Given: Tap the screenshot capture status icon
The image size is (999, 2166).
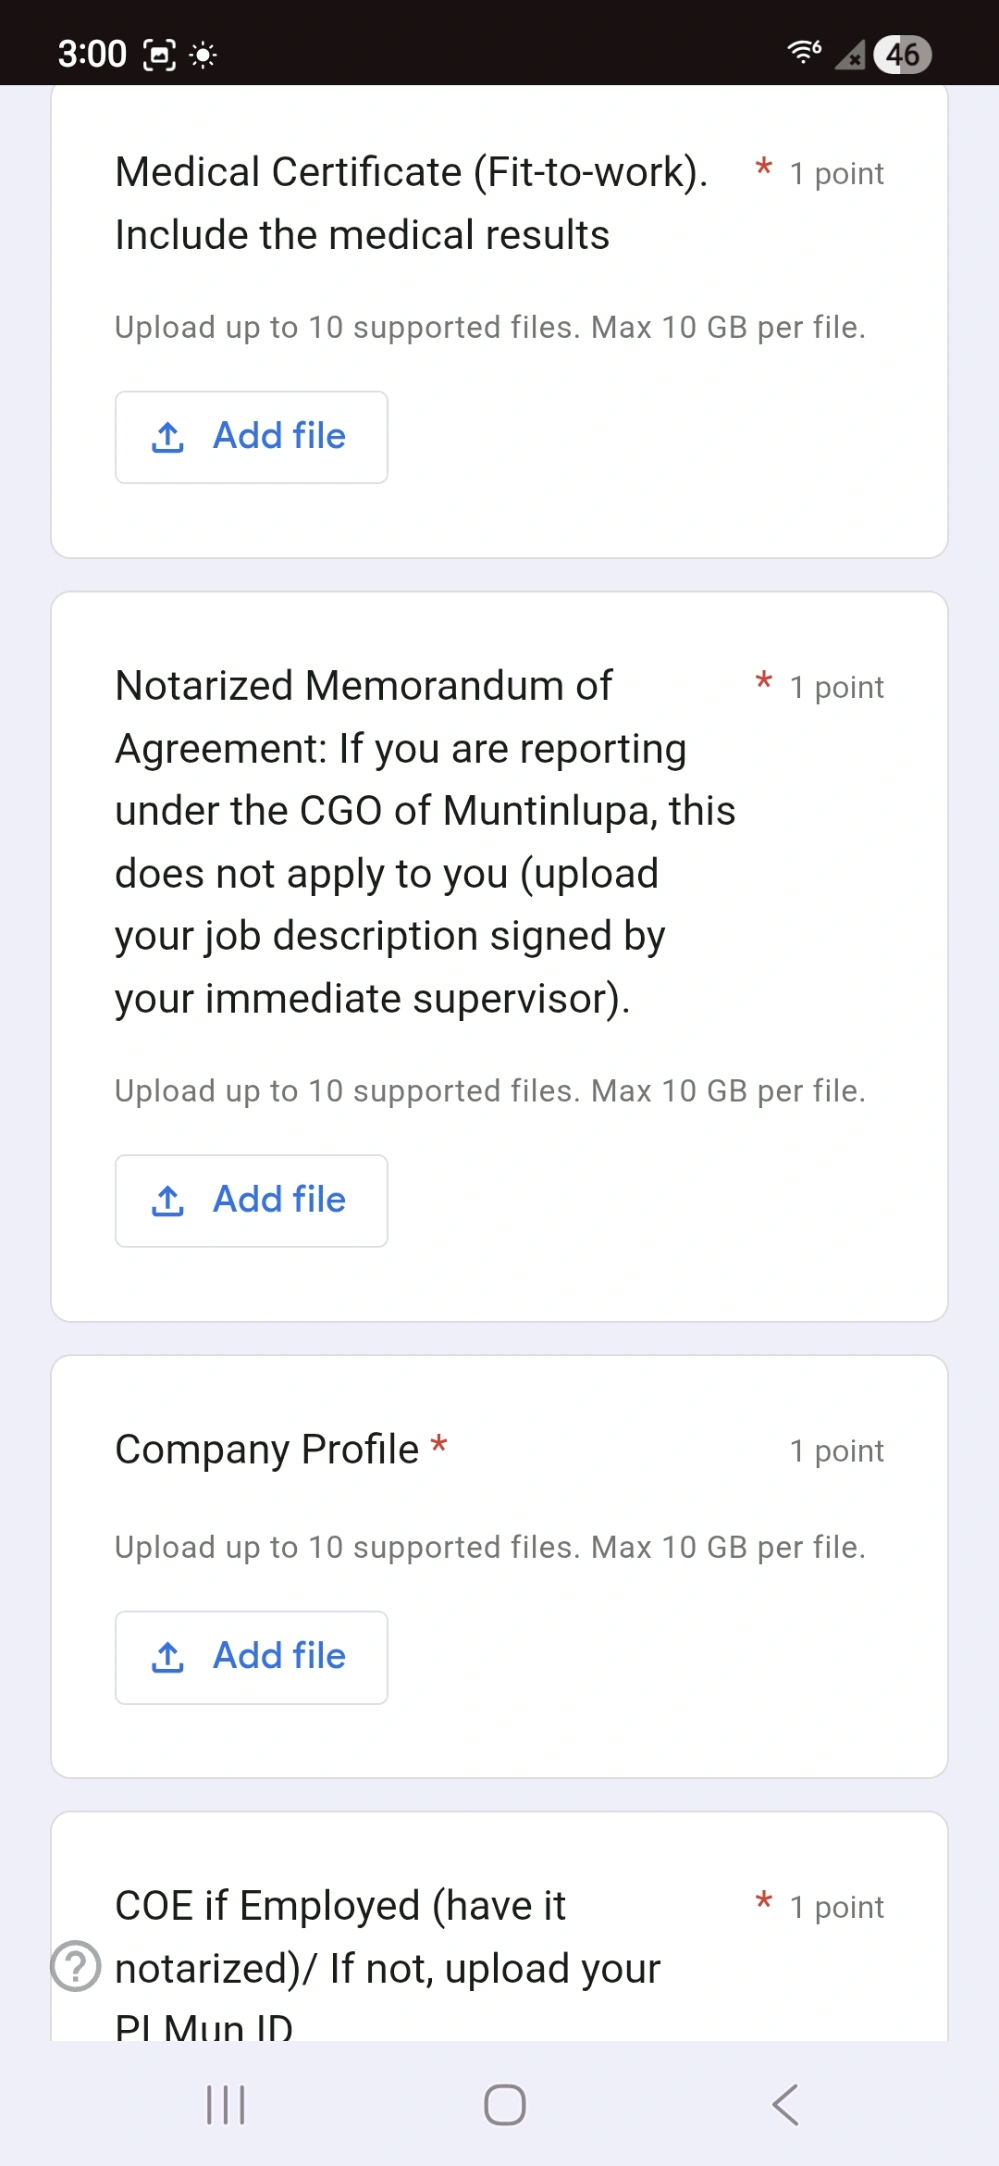Looking at the screenshot, I should point(160,55).
